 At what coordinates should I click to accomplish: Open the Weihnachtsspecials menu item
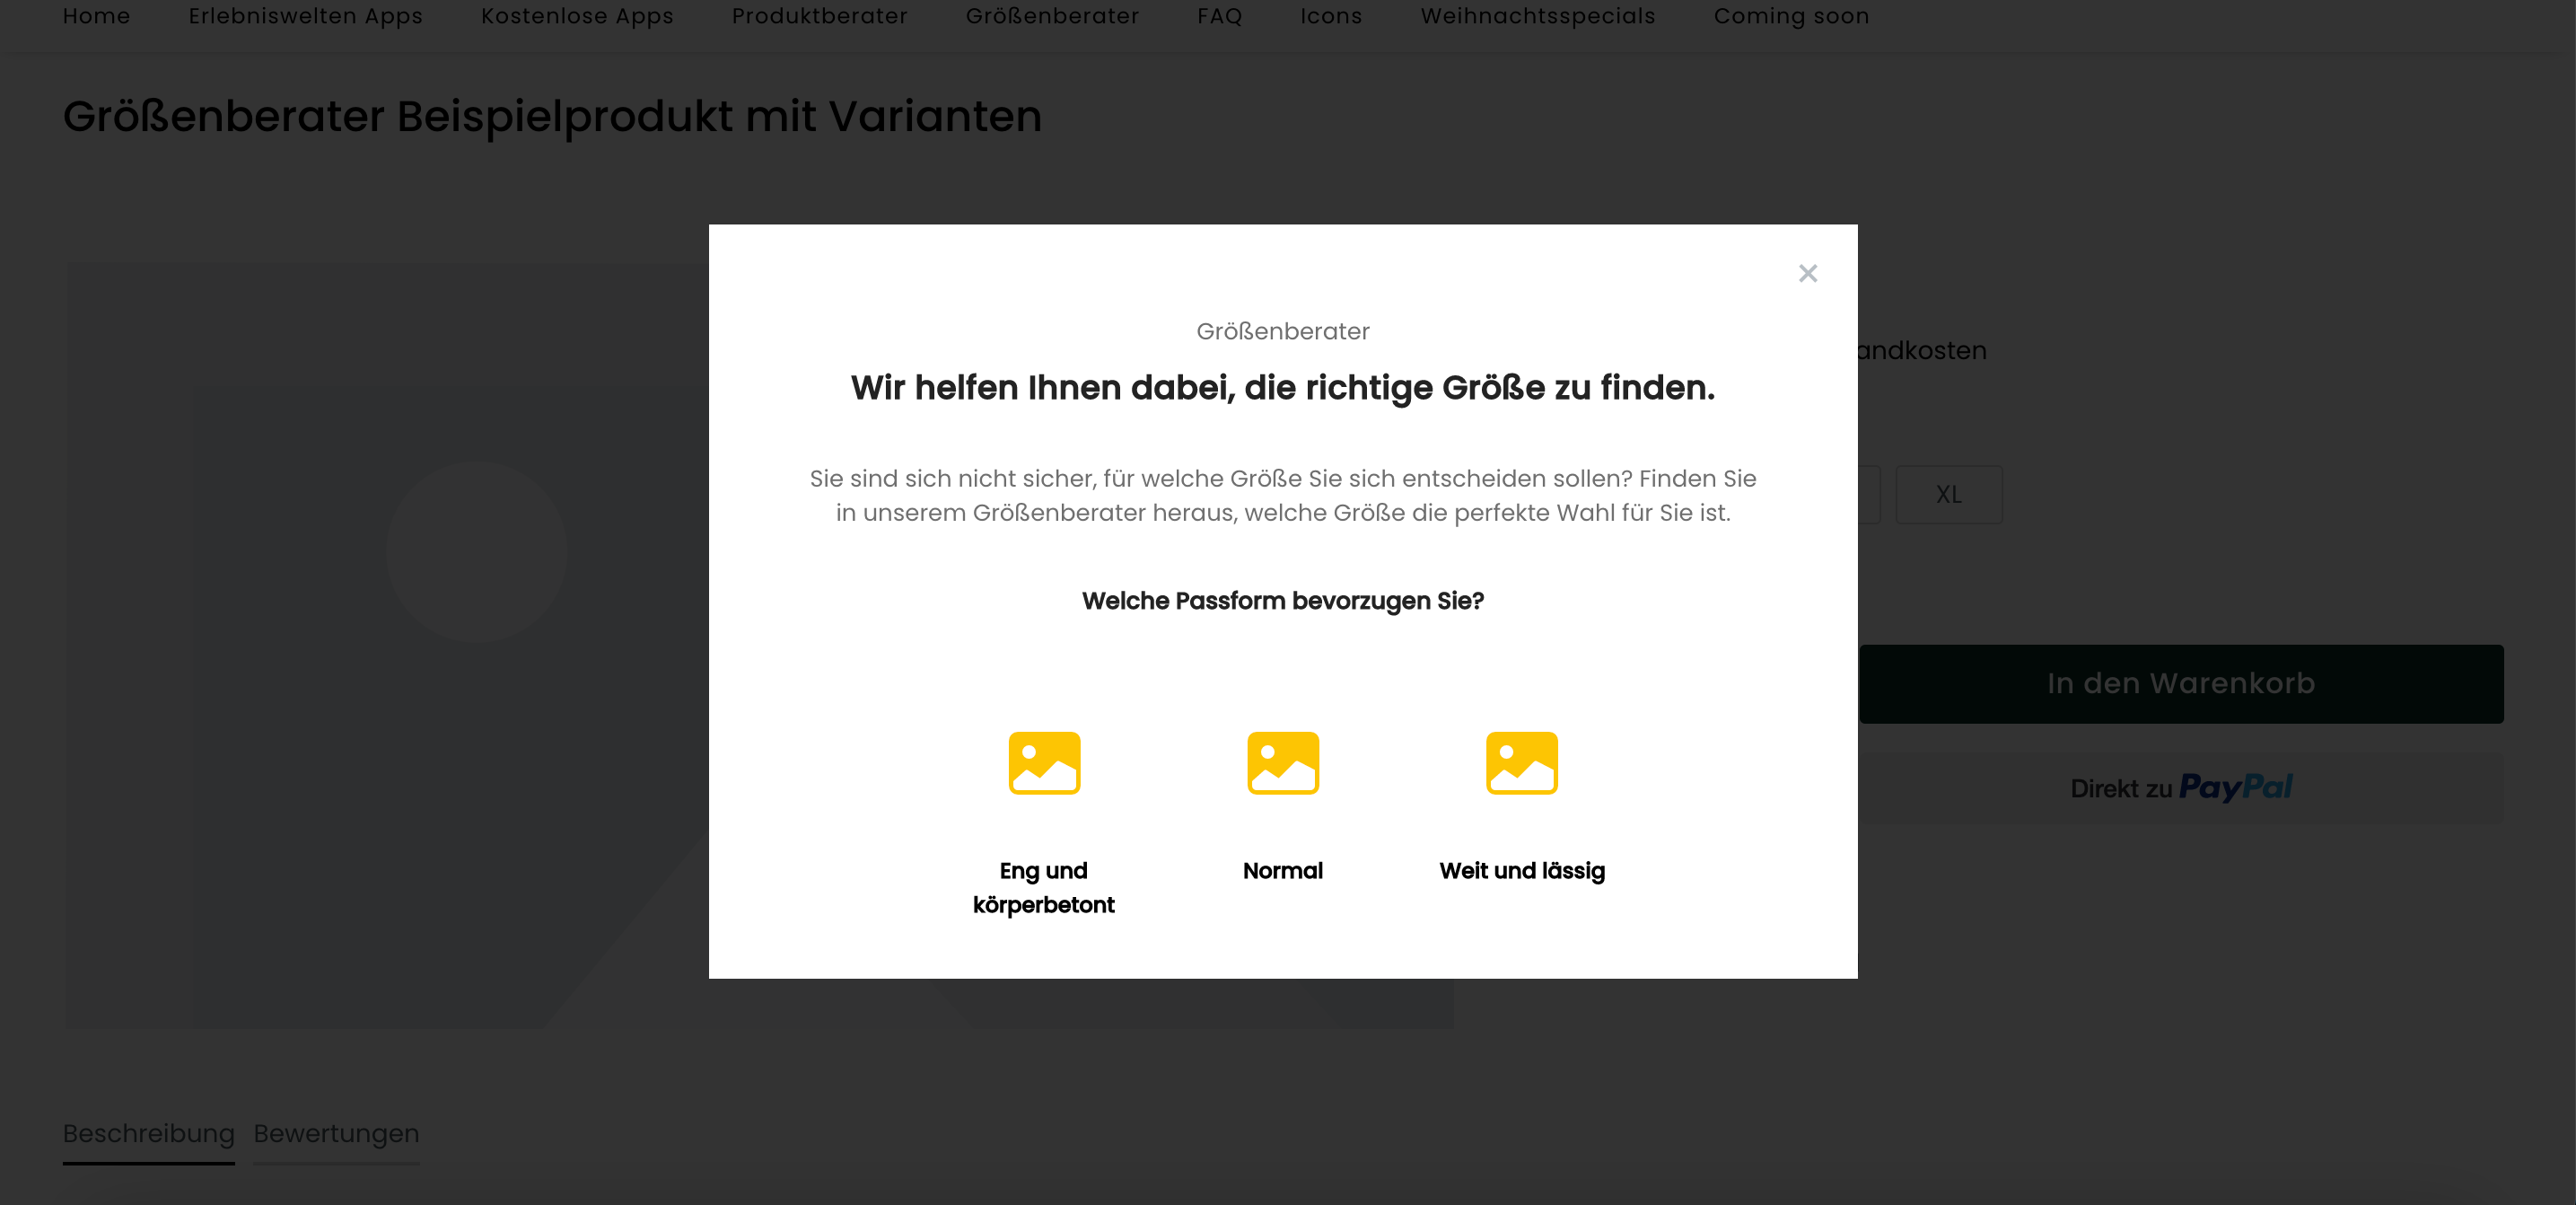coord(1538,16)
